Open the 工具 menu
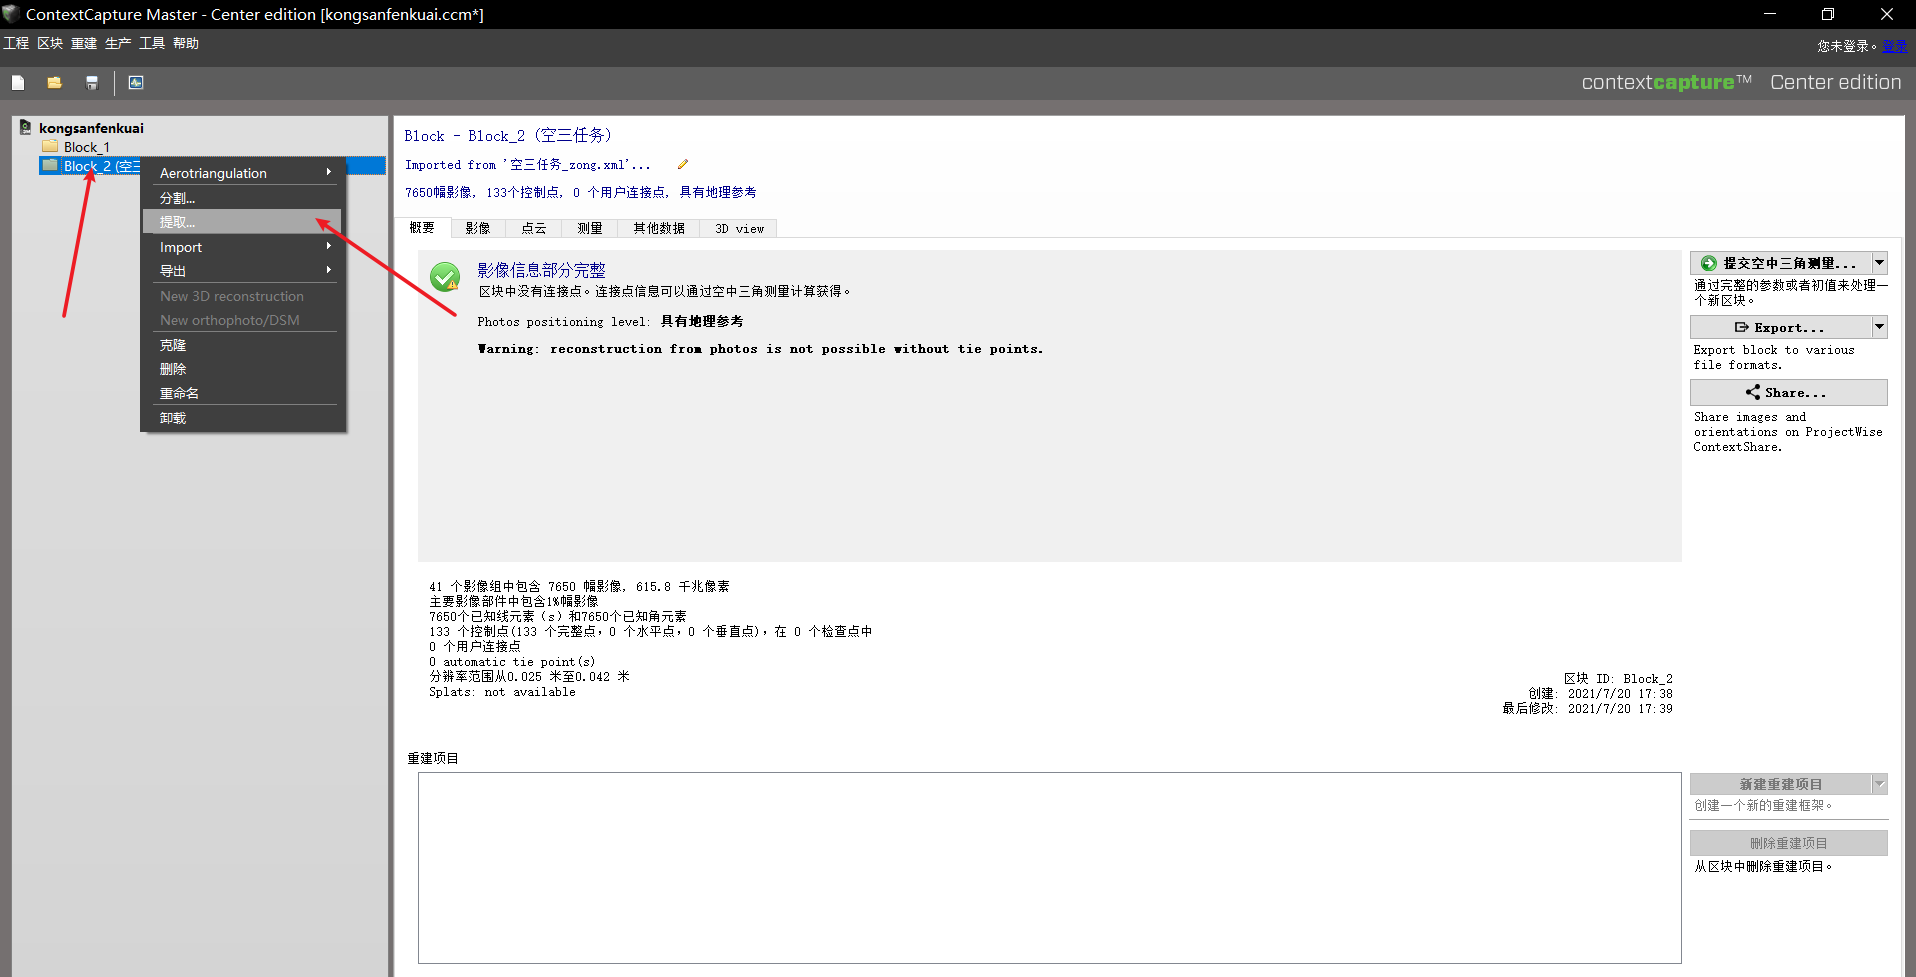This screenshot has width=1916, height=977. [x=152, y=43]
